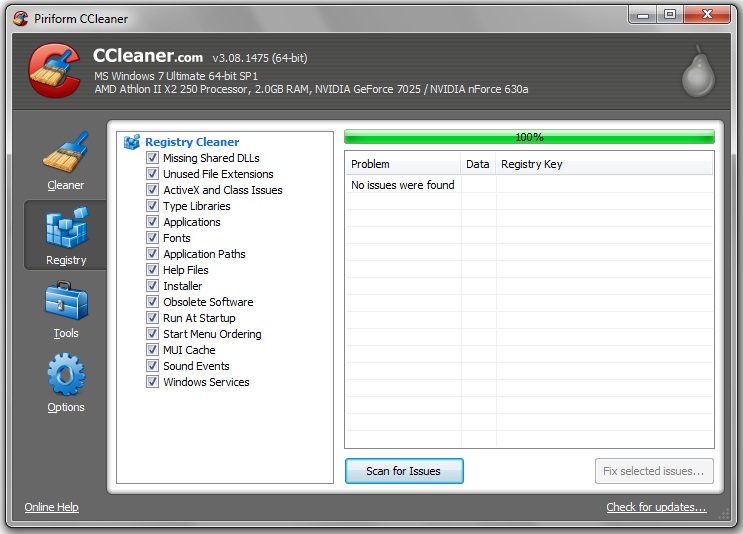Switch to the Options tab label
This screenshot has height=534, width=743.
(x=66, y=407)
